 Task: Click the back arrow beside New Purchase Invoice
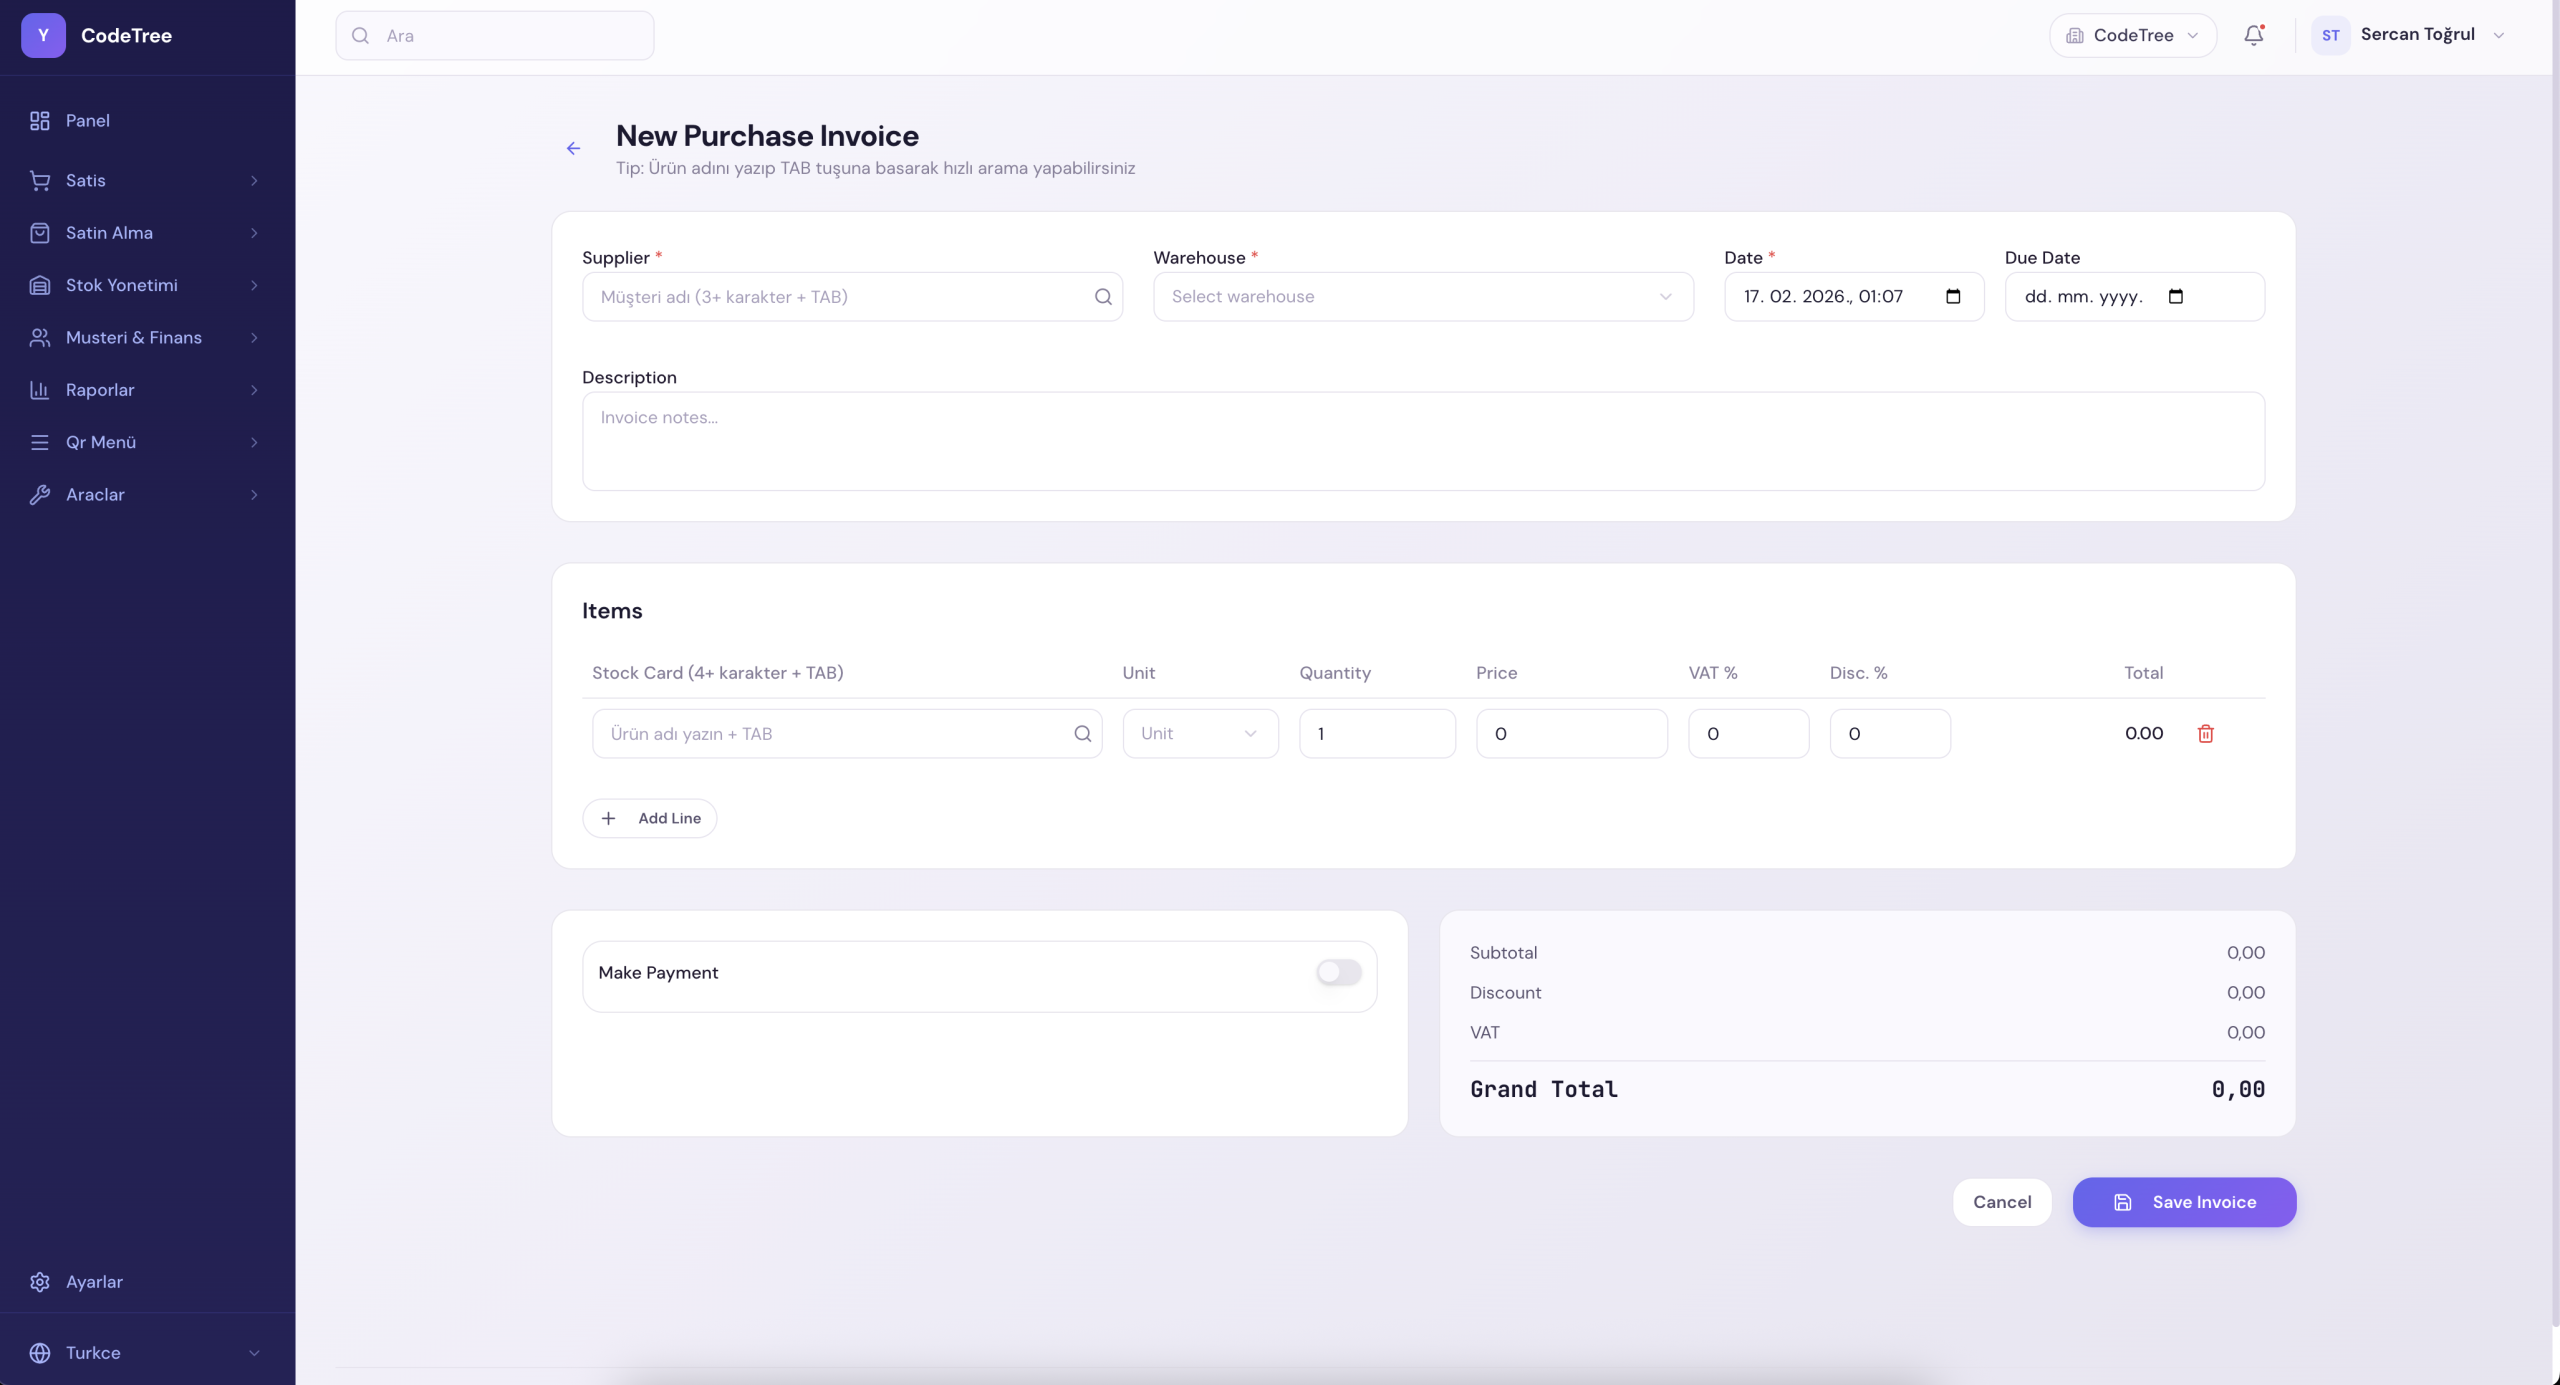573,149
